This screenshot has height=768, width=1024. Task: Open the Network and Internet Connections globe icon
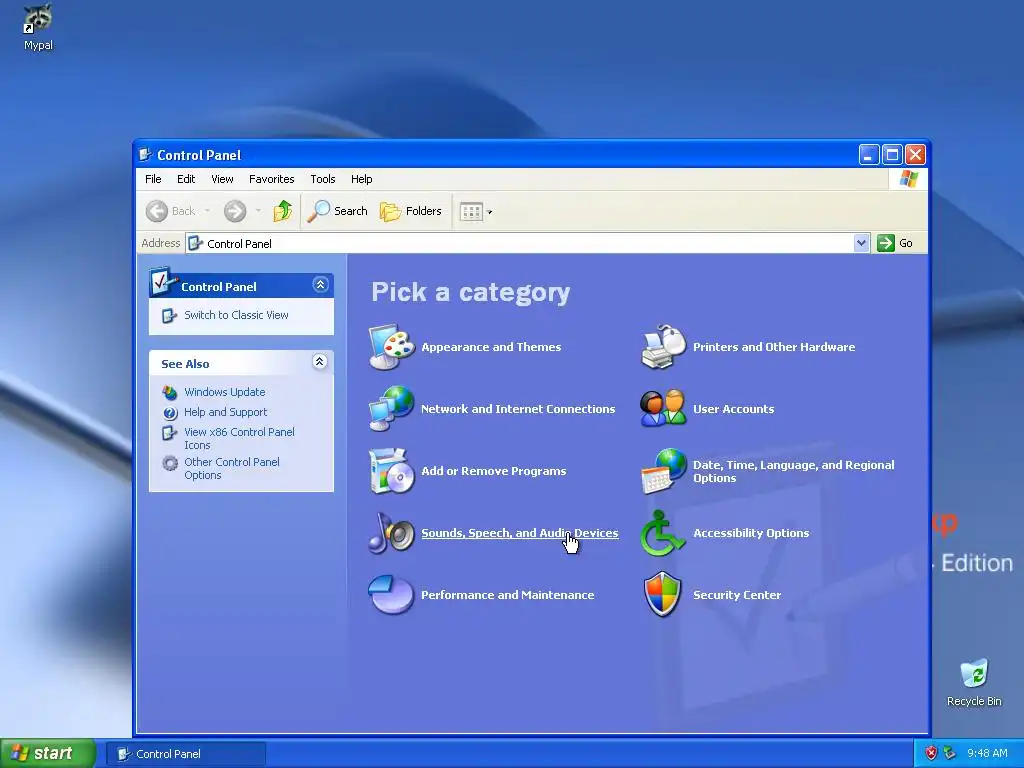click(391, 408)
